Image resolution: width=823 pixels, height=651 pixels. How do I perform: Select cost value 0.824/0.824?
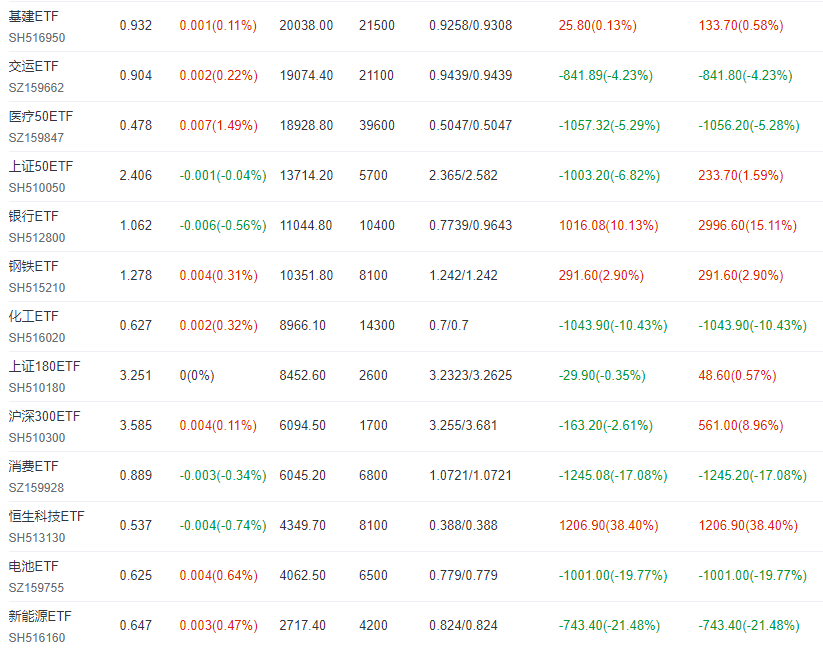tap(463, 625)
